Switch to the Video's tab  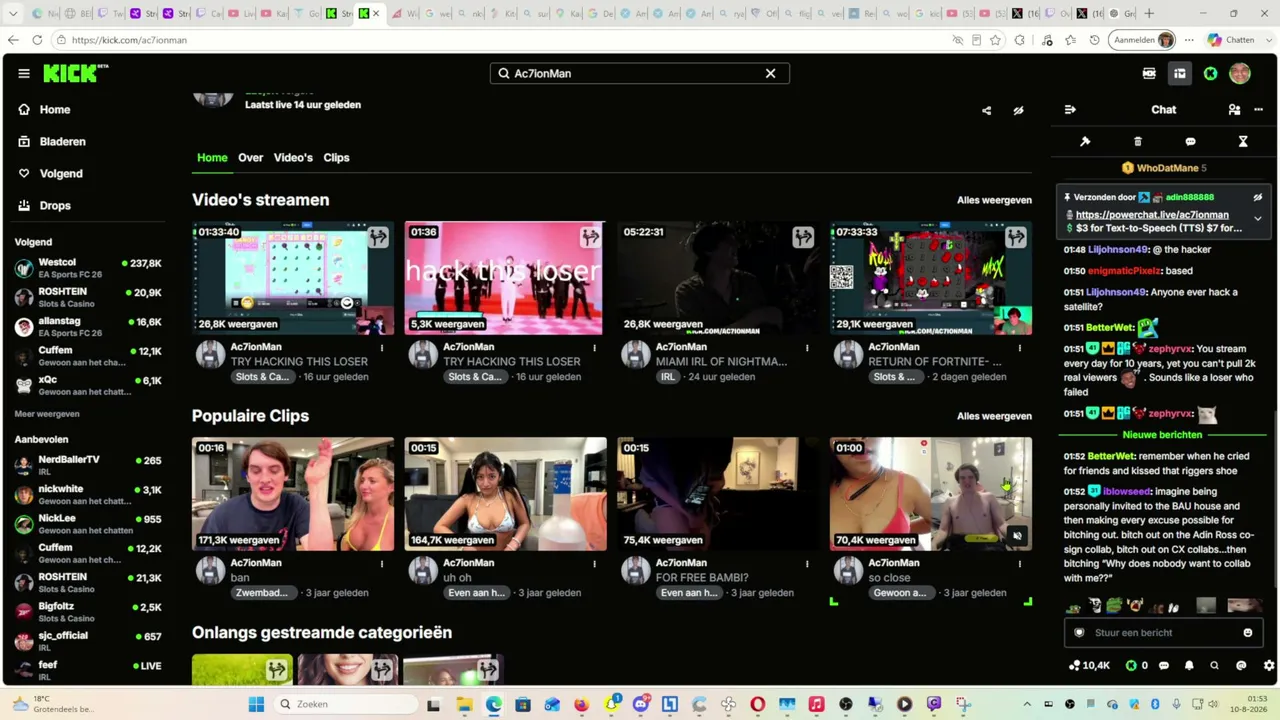(x=293, y=157)
